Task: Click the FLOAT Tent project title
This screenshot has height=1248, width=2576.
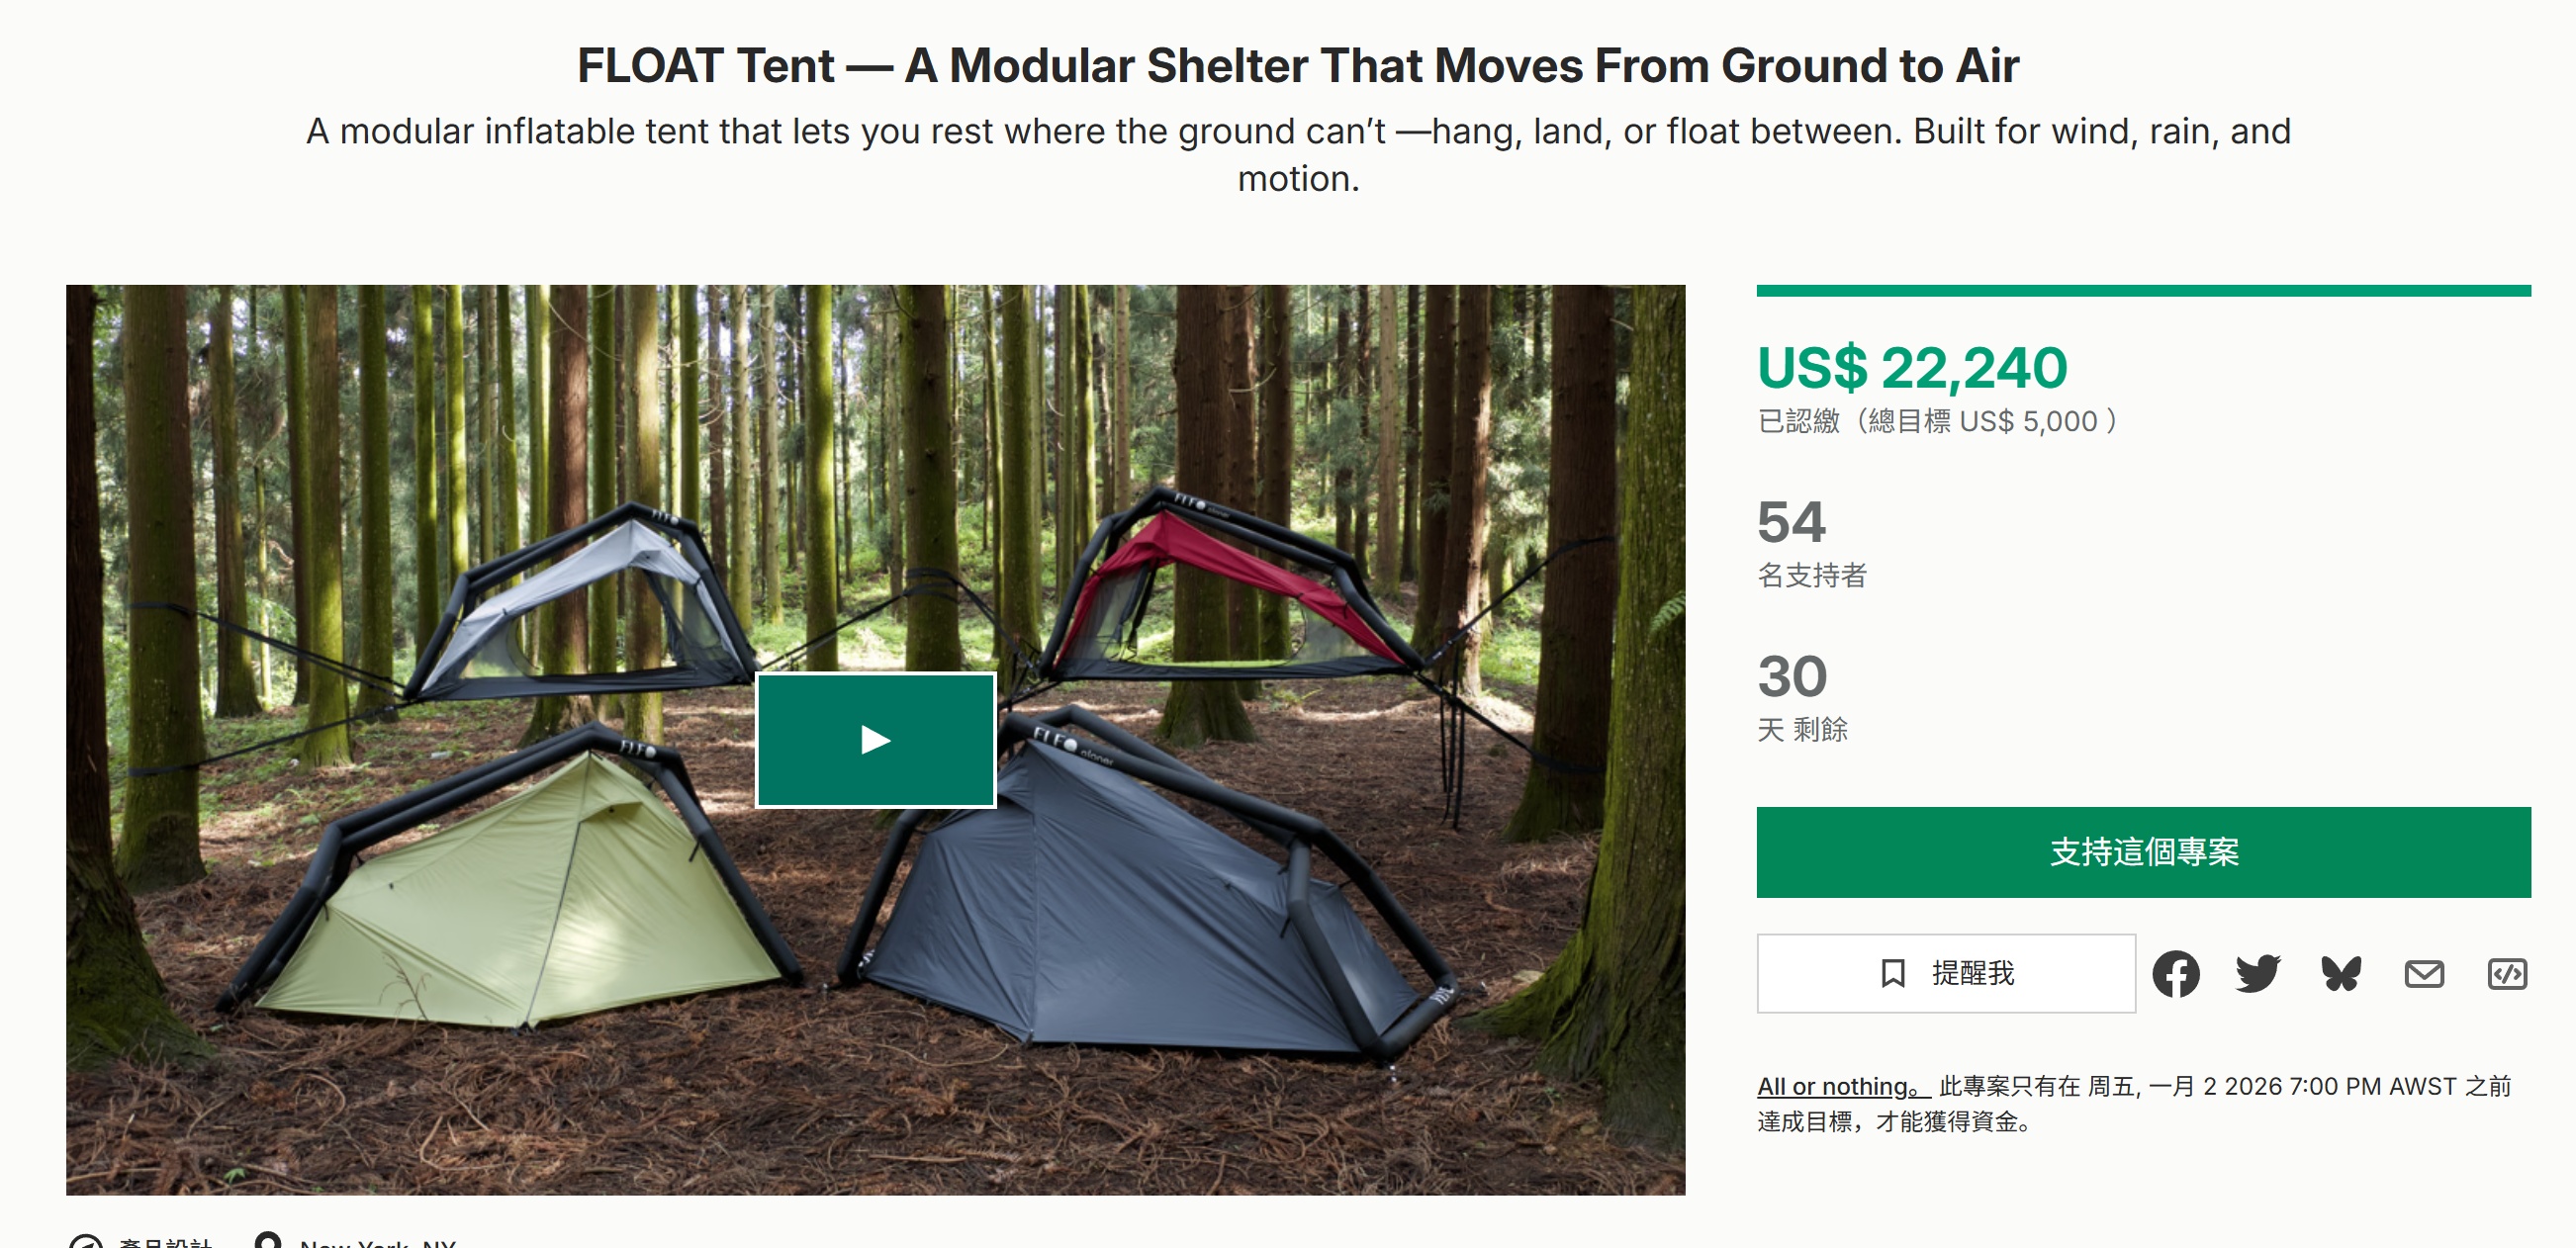Action: click(1297, 66)
